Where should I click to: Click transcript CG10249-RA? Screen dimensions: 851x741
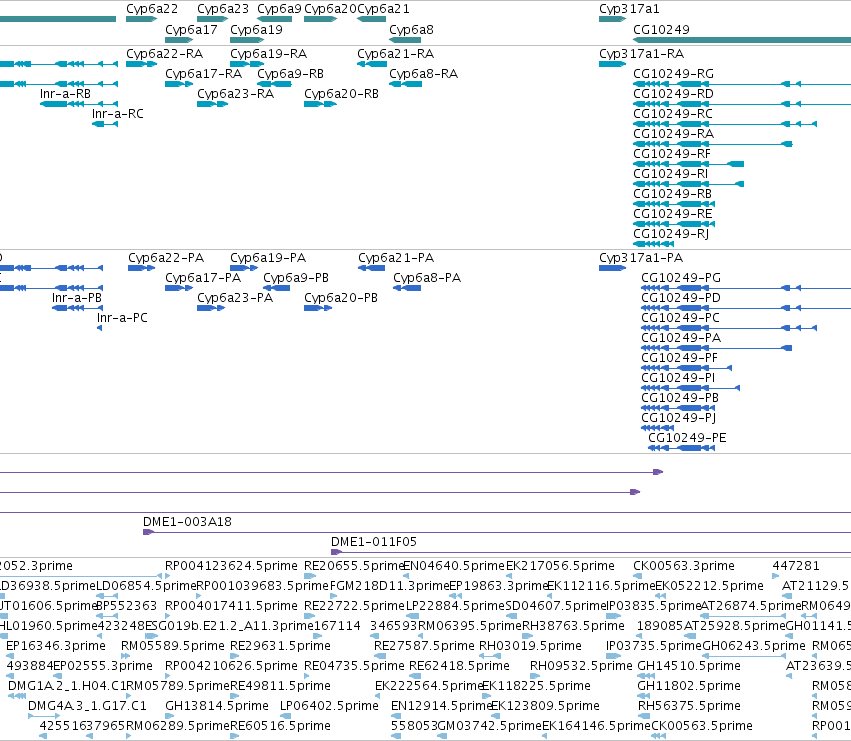713,144
